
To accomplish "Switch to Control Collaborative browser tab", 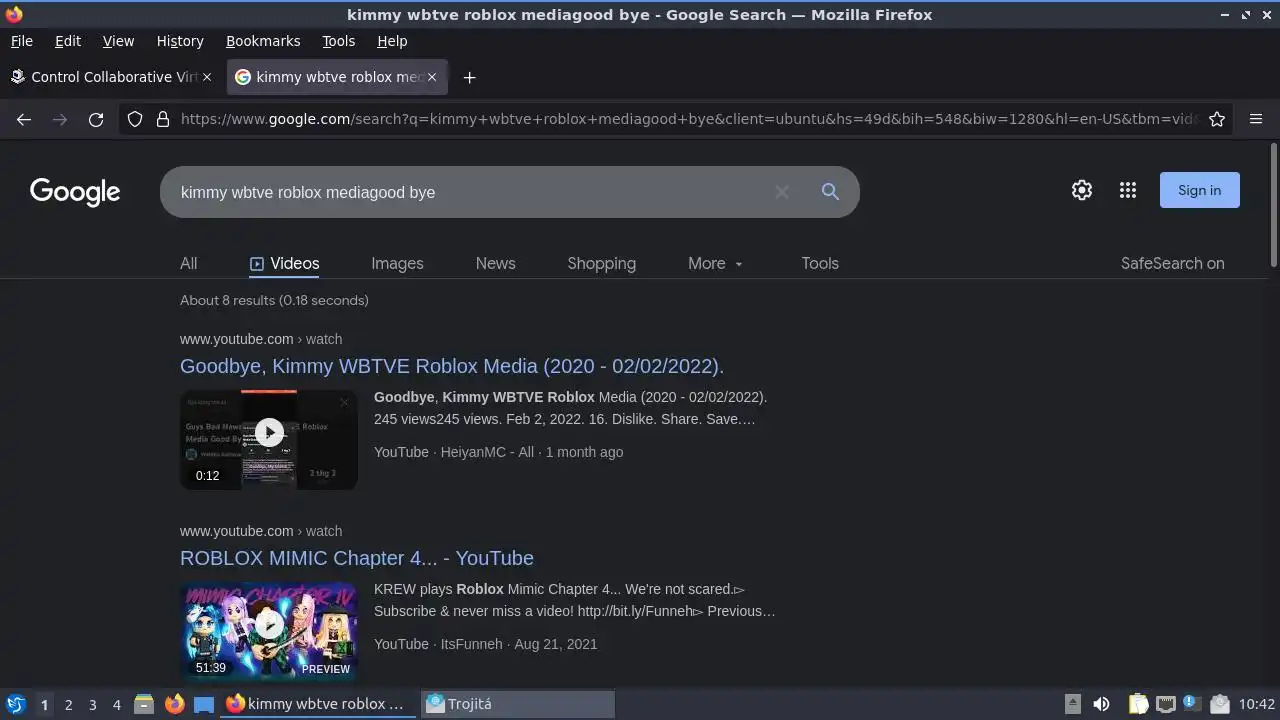I will tap(110, 77).
